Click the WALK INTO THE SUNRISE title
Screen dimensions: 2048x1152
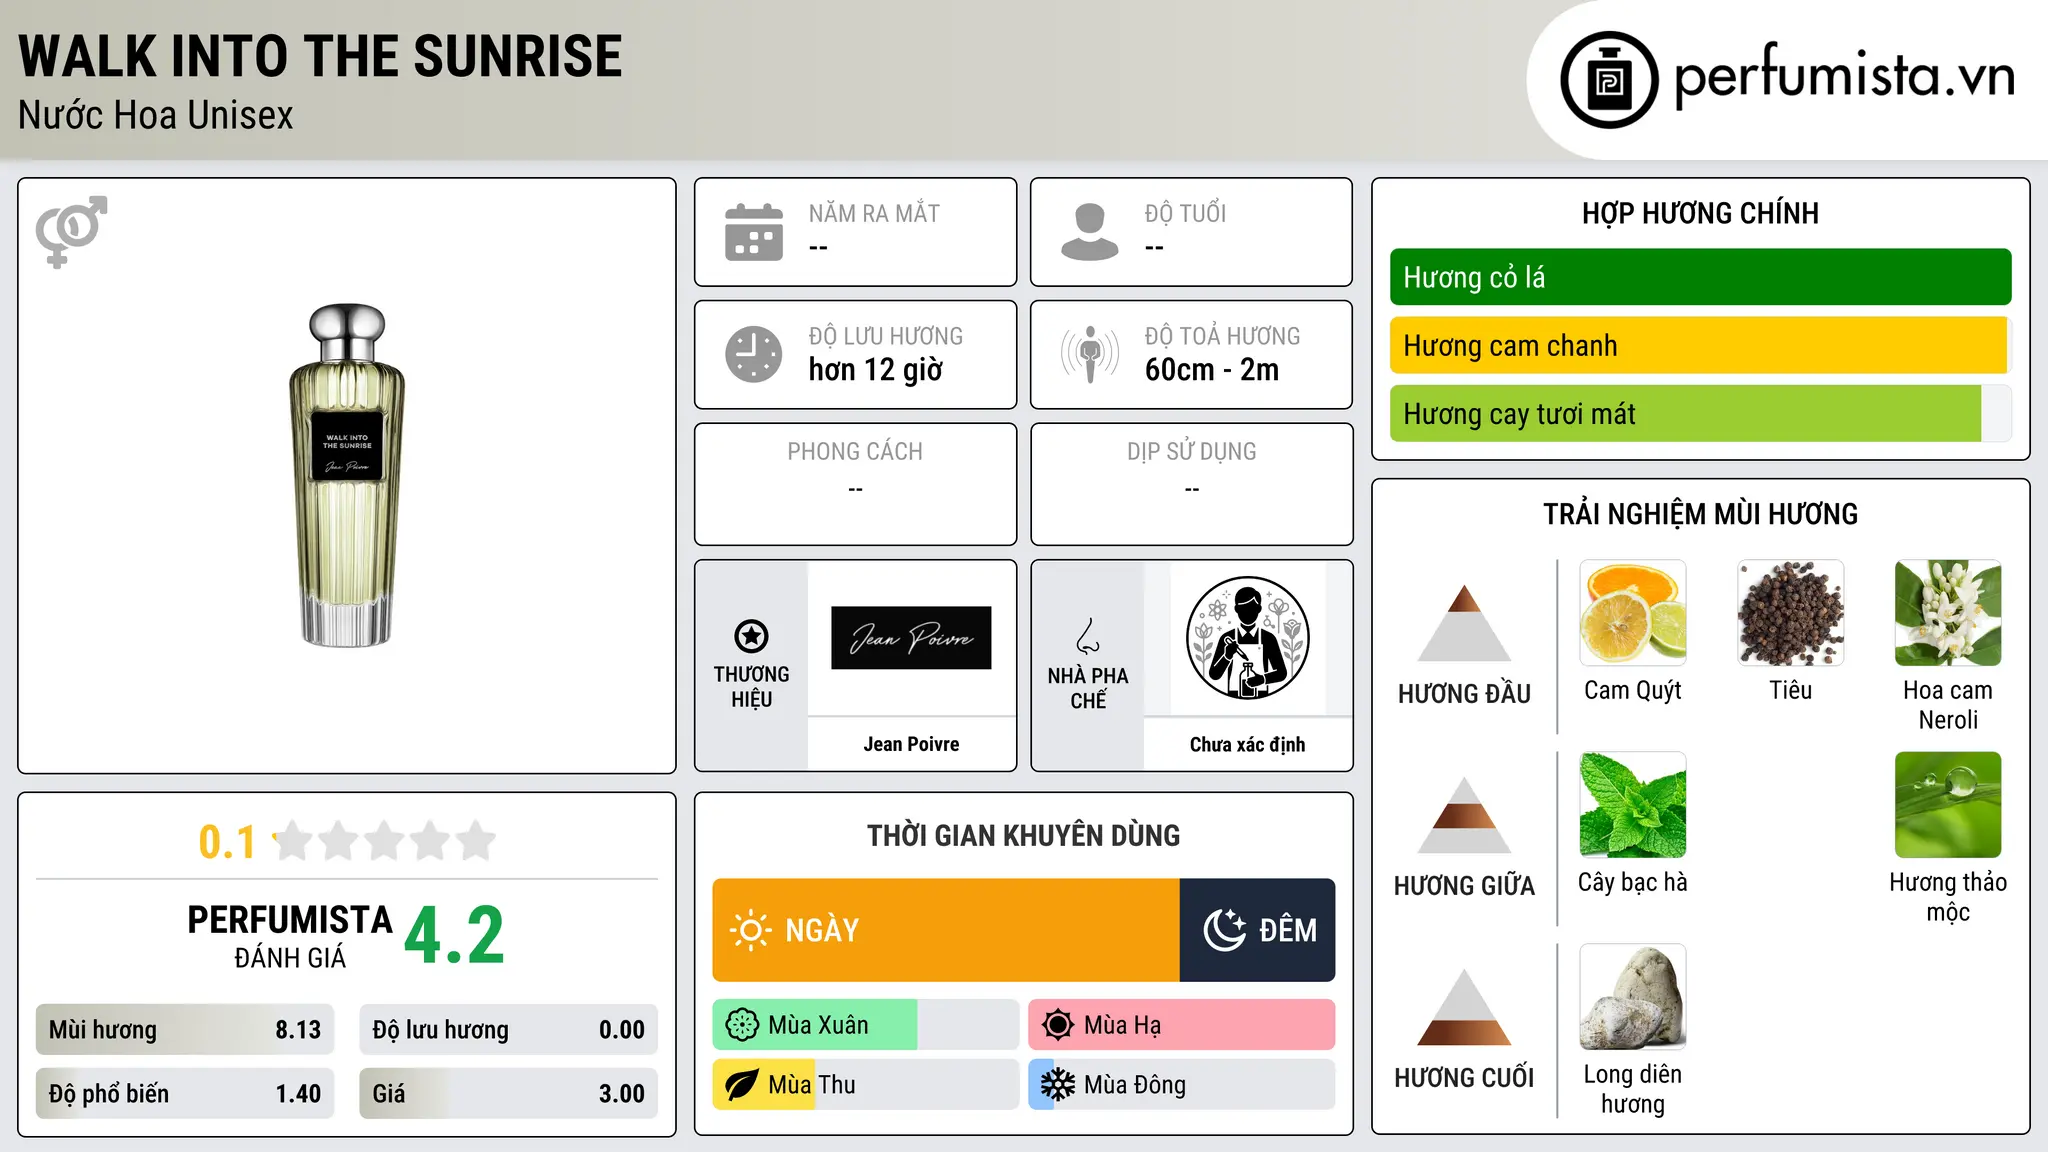coord(320,56)
